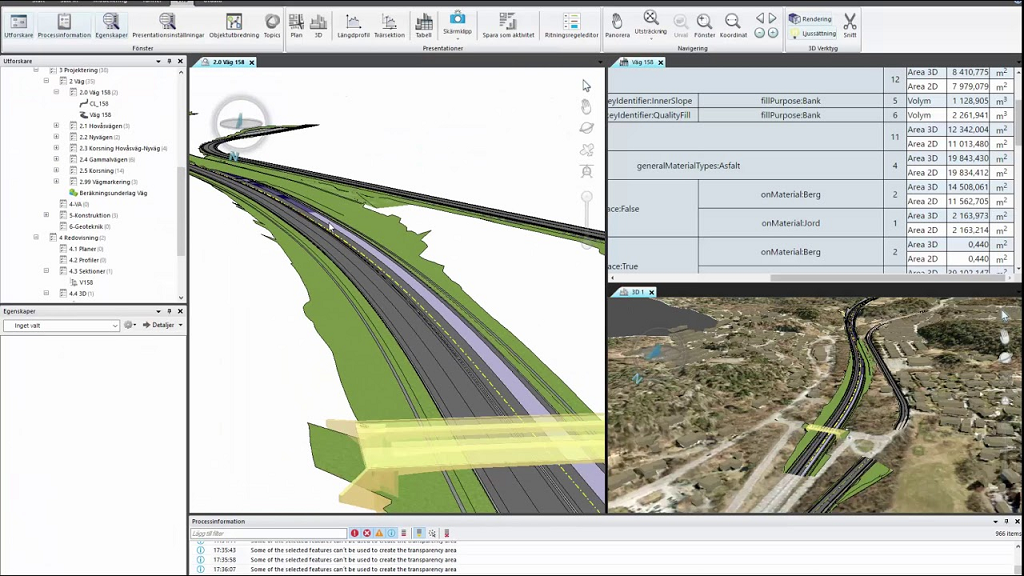
Task: Switch to the 2.0 Väg 158 tab
Action: coord(230,62)
